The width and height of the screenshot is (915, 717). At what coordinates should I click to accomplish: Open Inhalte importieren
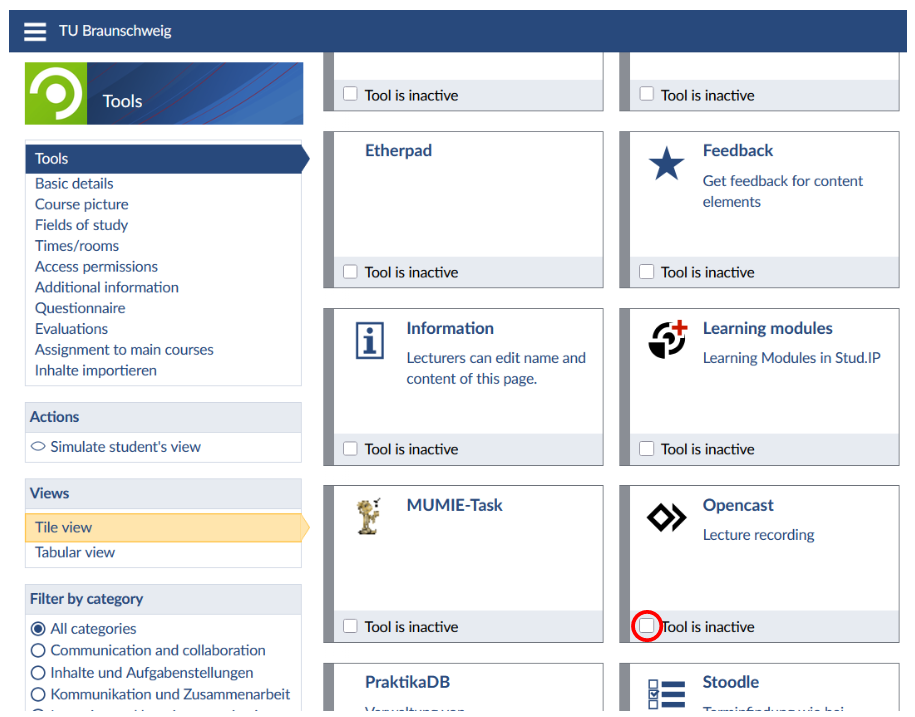click(96, 370)
